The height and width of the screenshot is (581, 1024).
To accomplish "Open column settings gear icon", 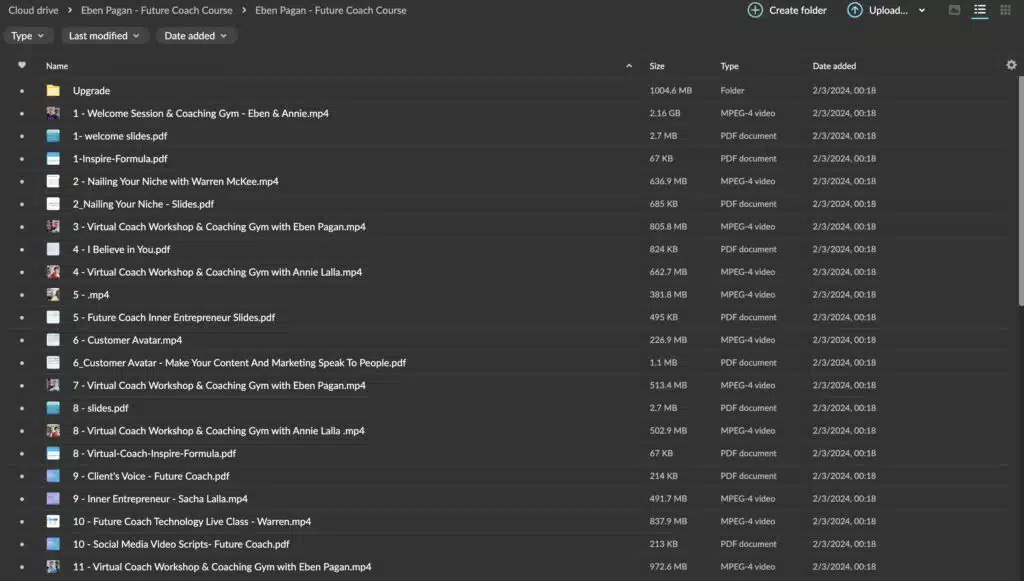I will point(1011,65).
